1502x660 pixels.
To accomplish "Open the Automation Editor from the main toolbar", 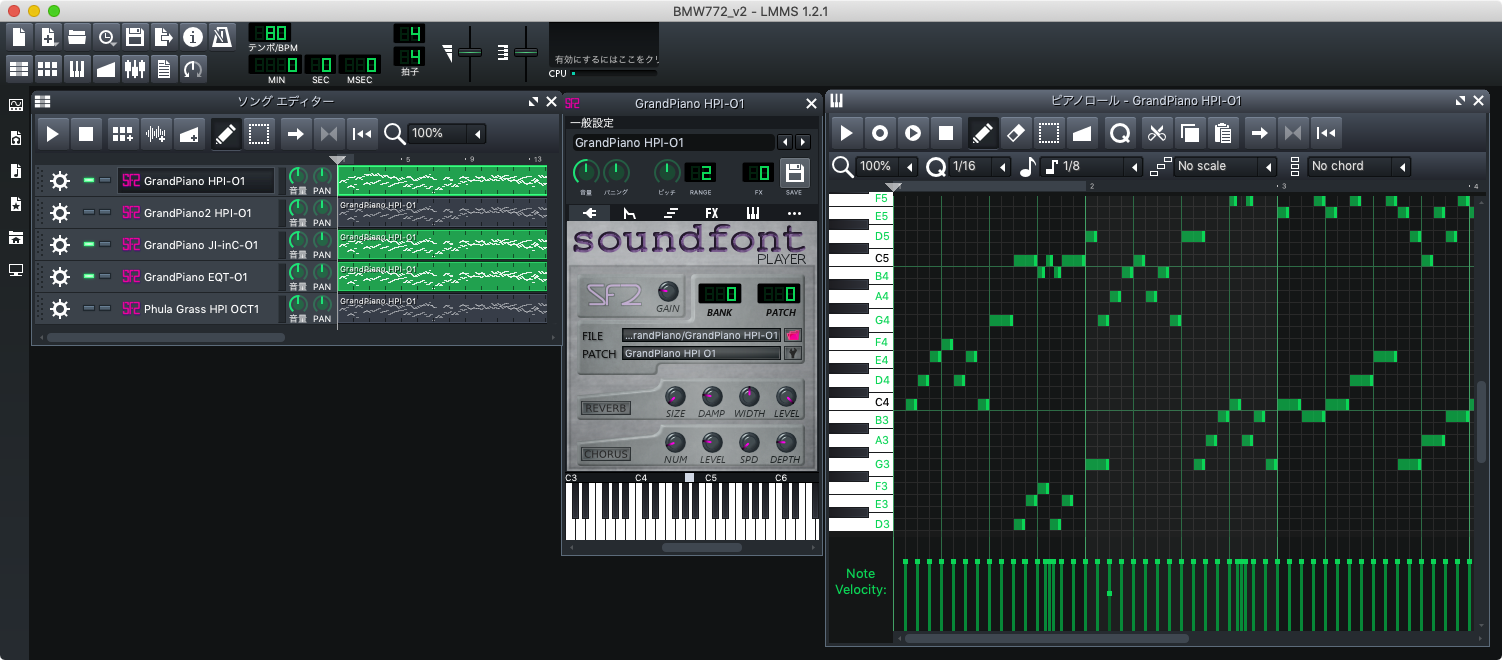I will point(106,68).
